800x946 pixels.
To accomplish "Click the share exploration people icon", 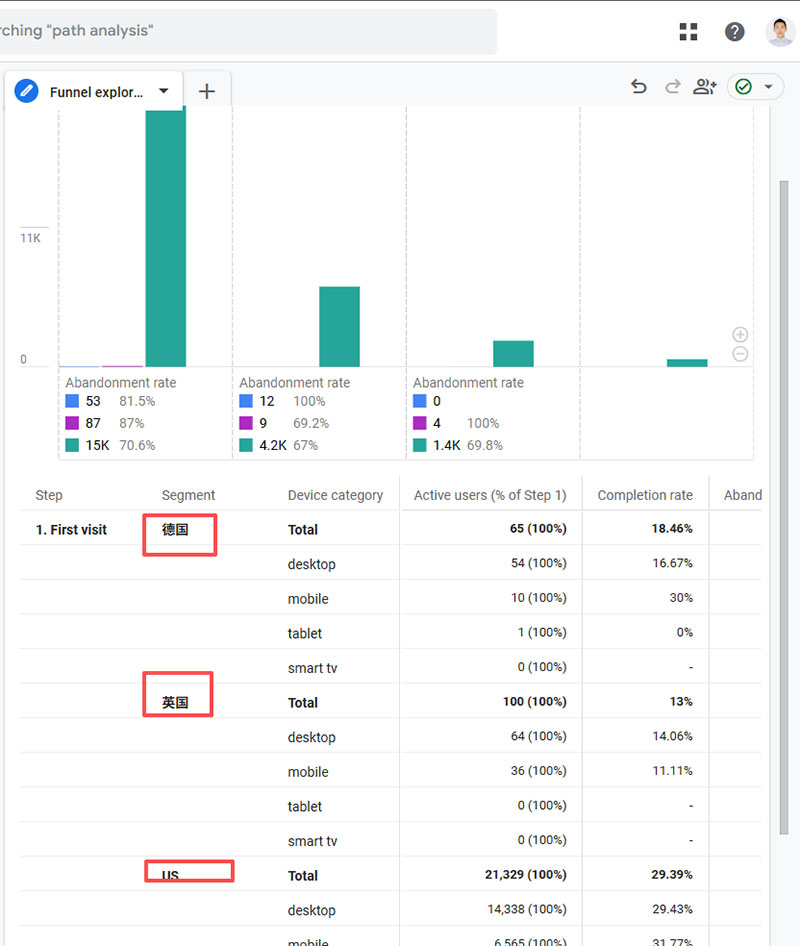I will tap(705, 87).
